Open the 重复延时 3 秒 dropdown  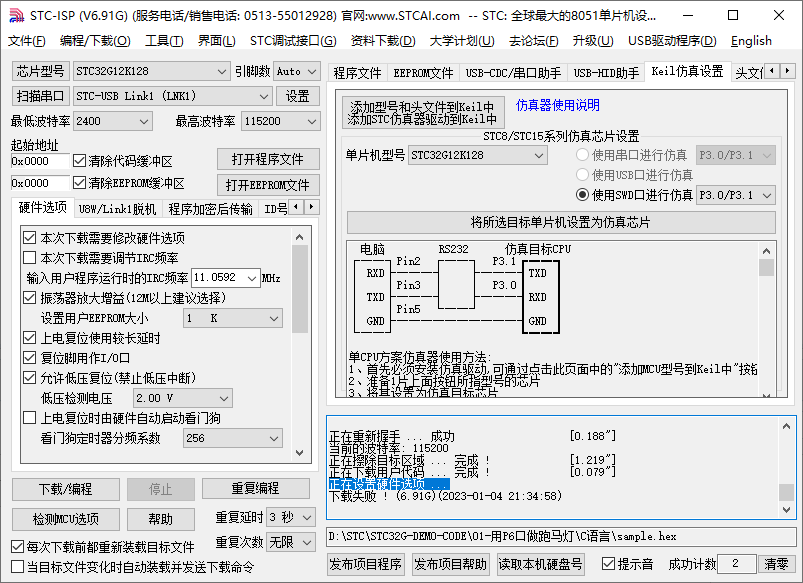point(290,517)
